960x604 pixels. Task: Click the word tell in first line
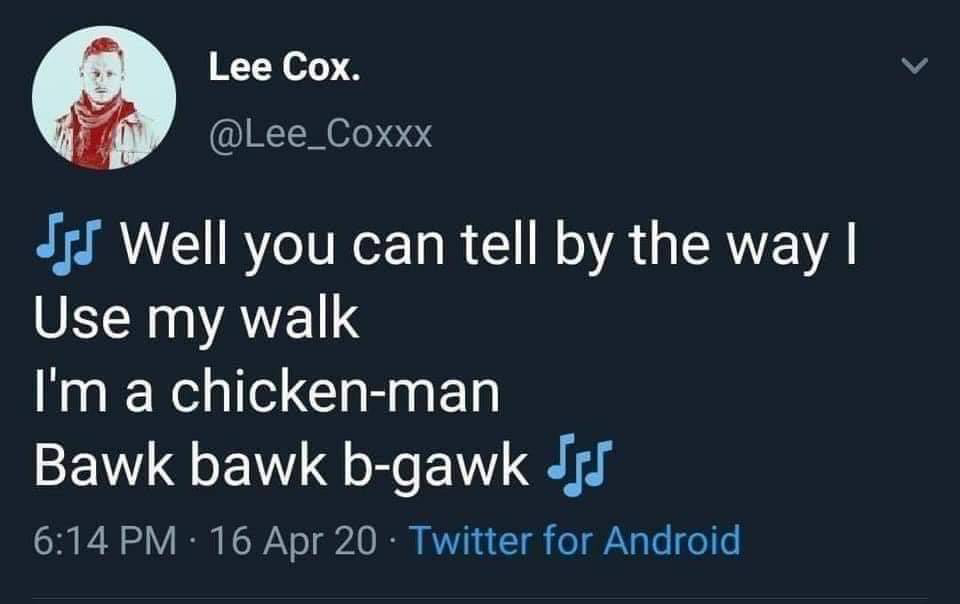[x=498, y=244]
